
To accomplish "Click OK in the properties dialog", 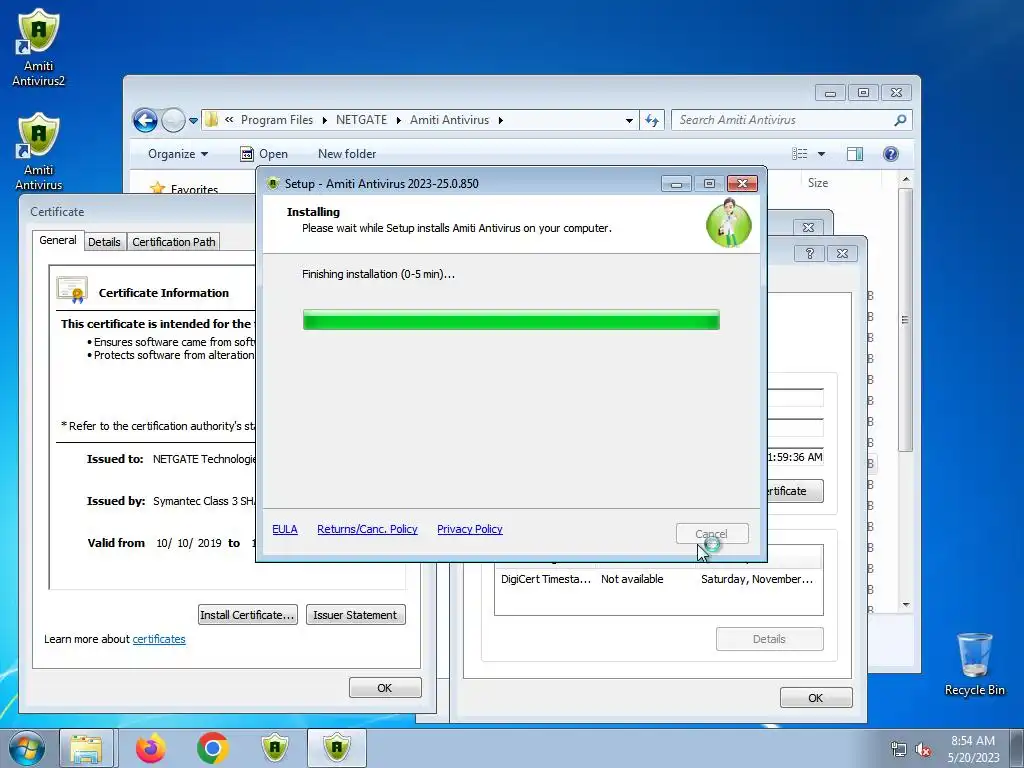I will pyautogui.click(x=816, y=697).
